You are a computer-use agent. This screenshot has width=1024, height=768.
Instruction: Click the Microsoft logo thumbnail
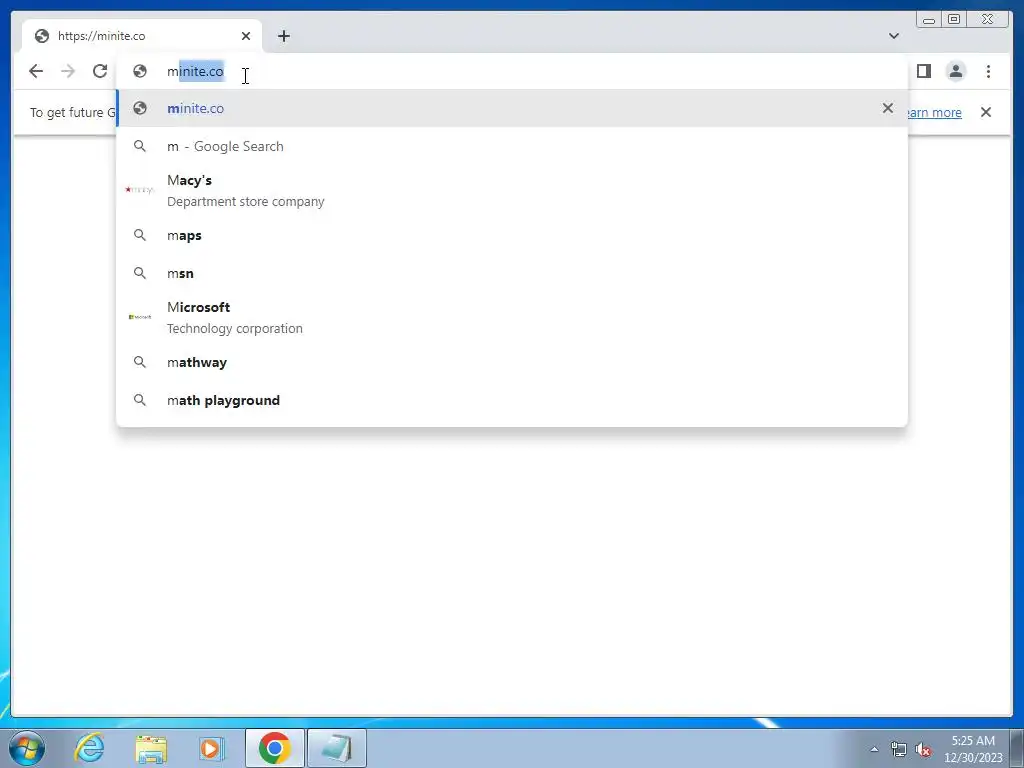pos(140,317)
